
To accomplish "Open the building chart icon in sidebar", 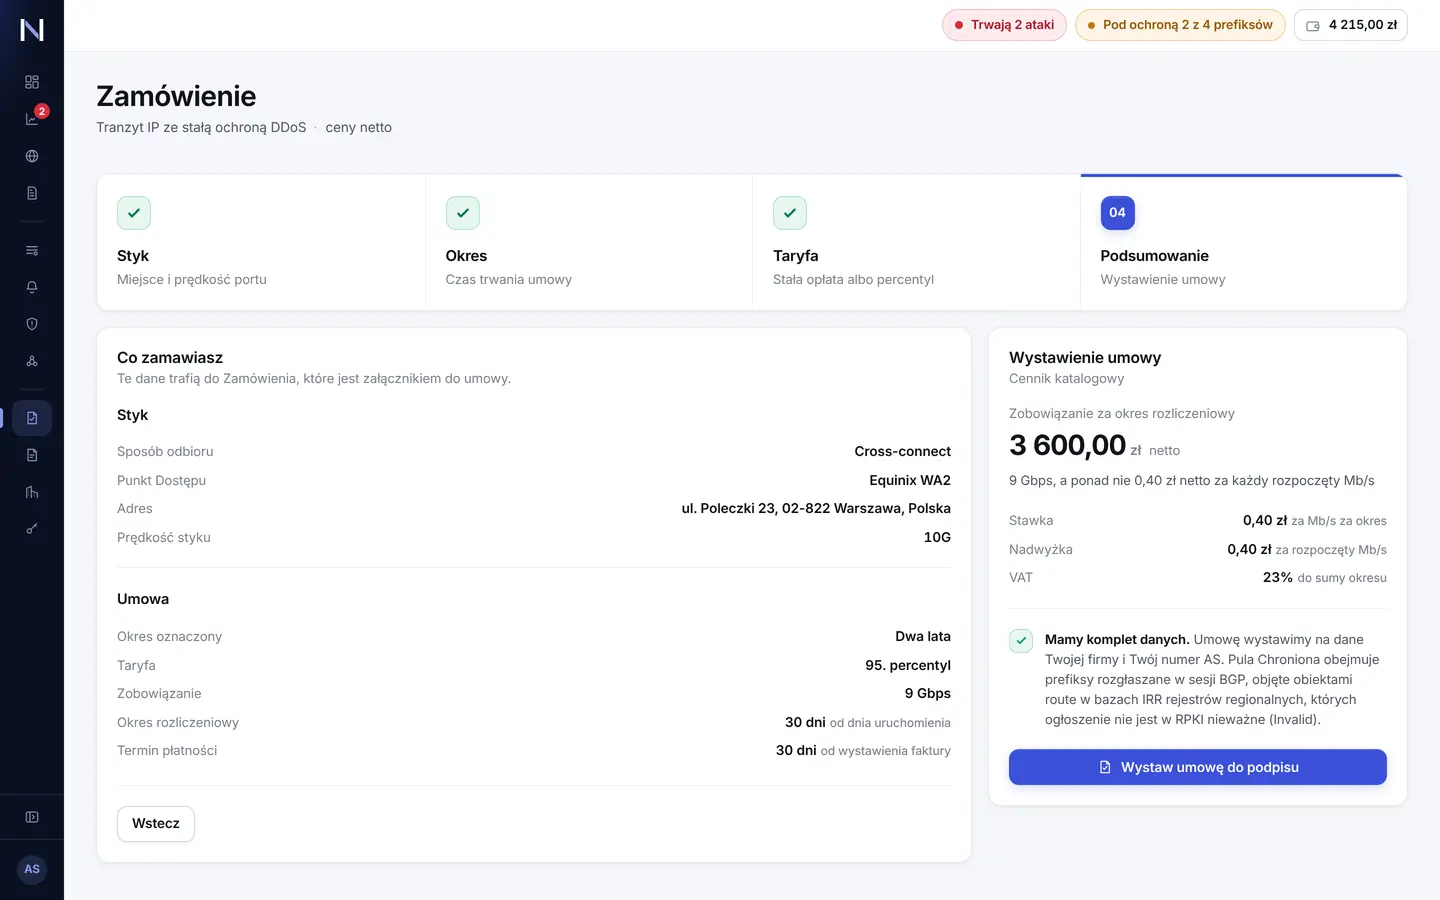I will 32,492.
